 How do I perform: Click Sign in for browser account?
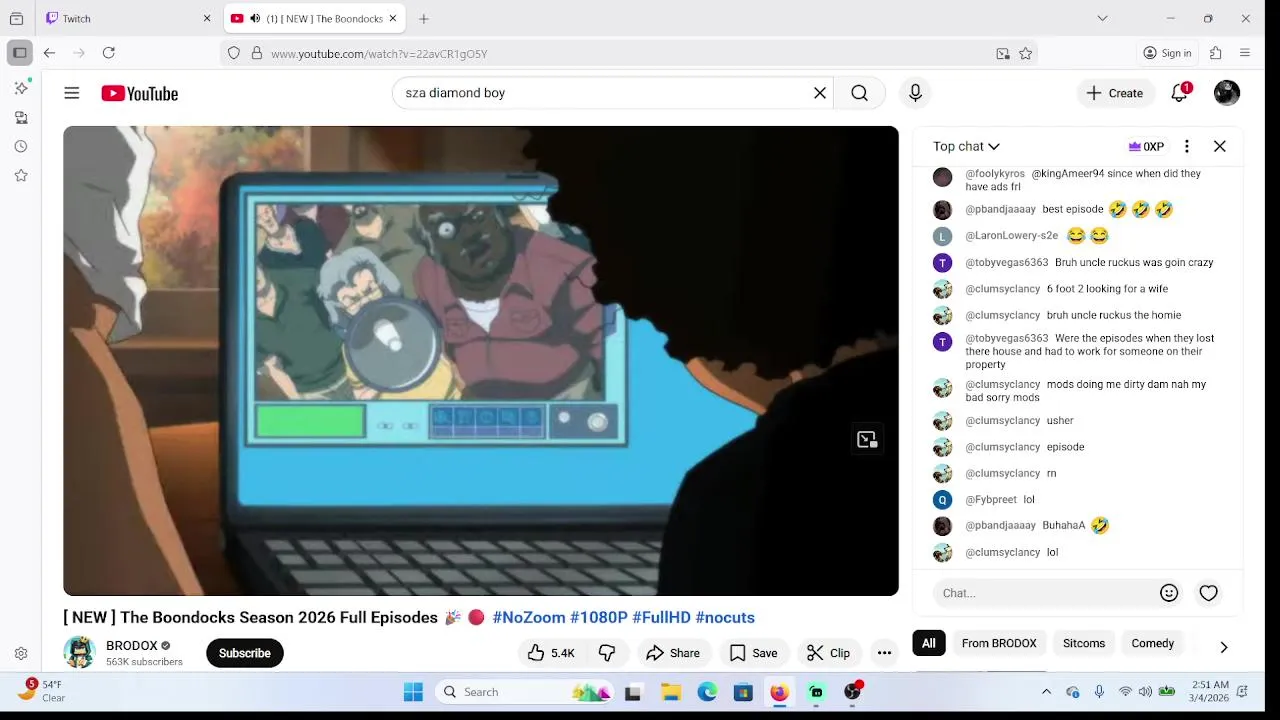tap(1167, 53)
